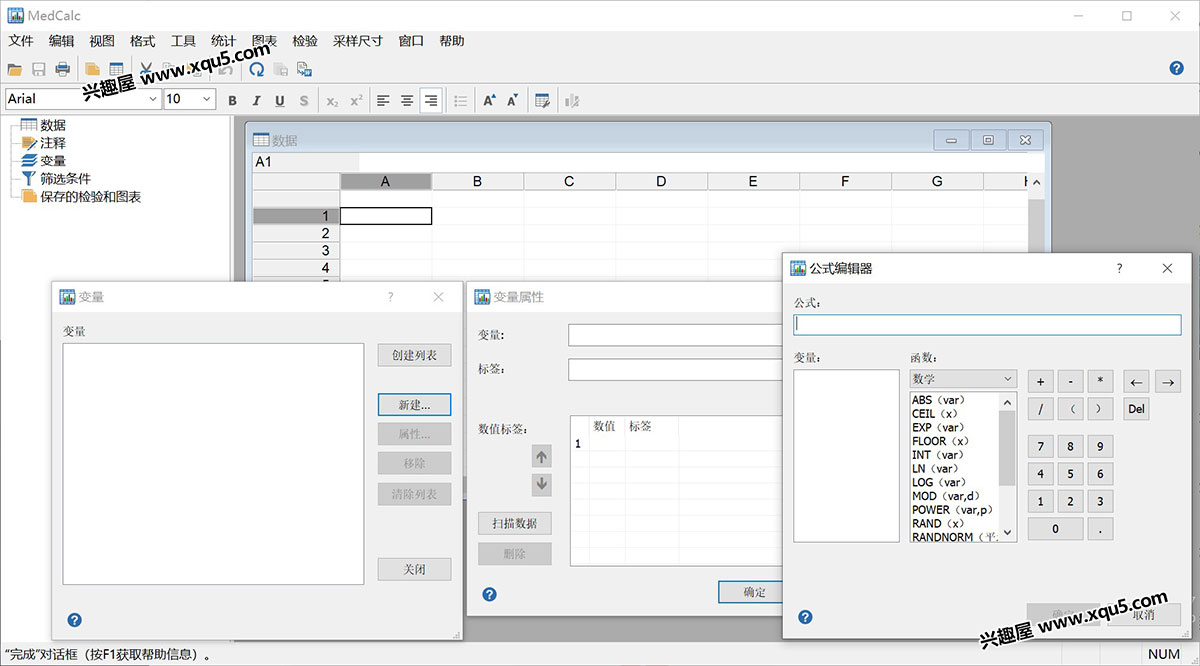The height and width of the screenshot is (666, 1200).
Task: Open the spreadsheet via toolbar grid icon
Action: pos(116,69)
